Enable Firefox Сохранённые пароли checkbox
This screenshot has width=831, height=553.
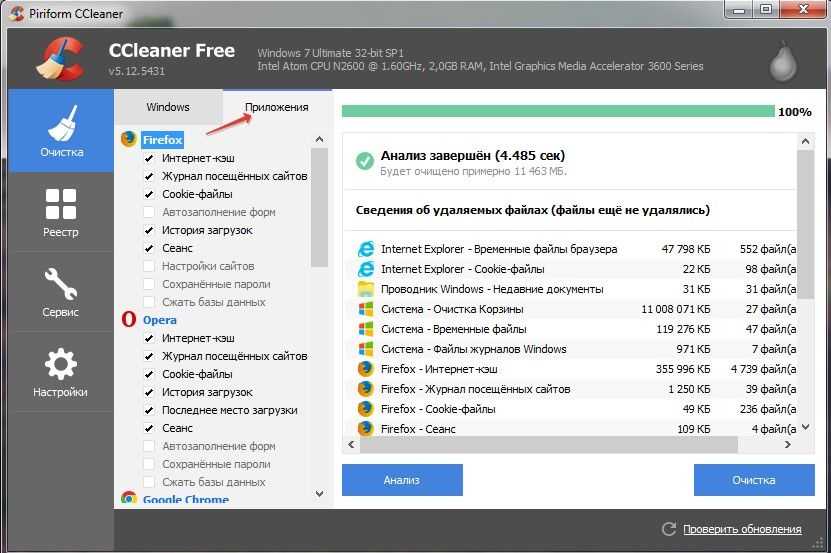click(149, 284)
